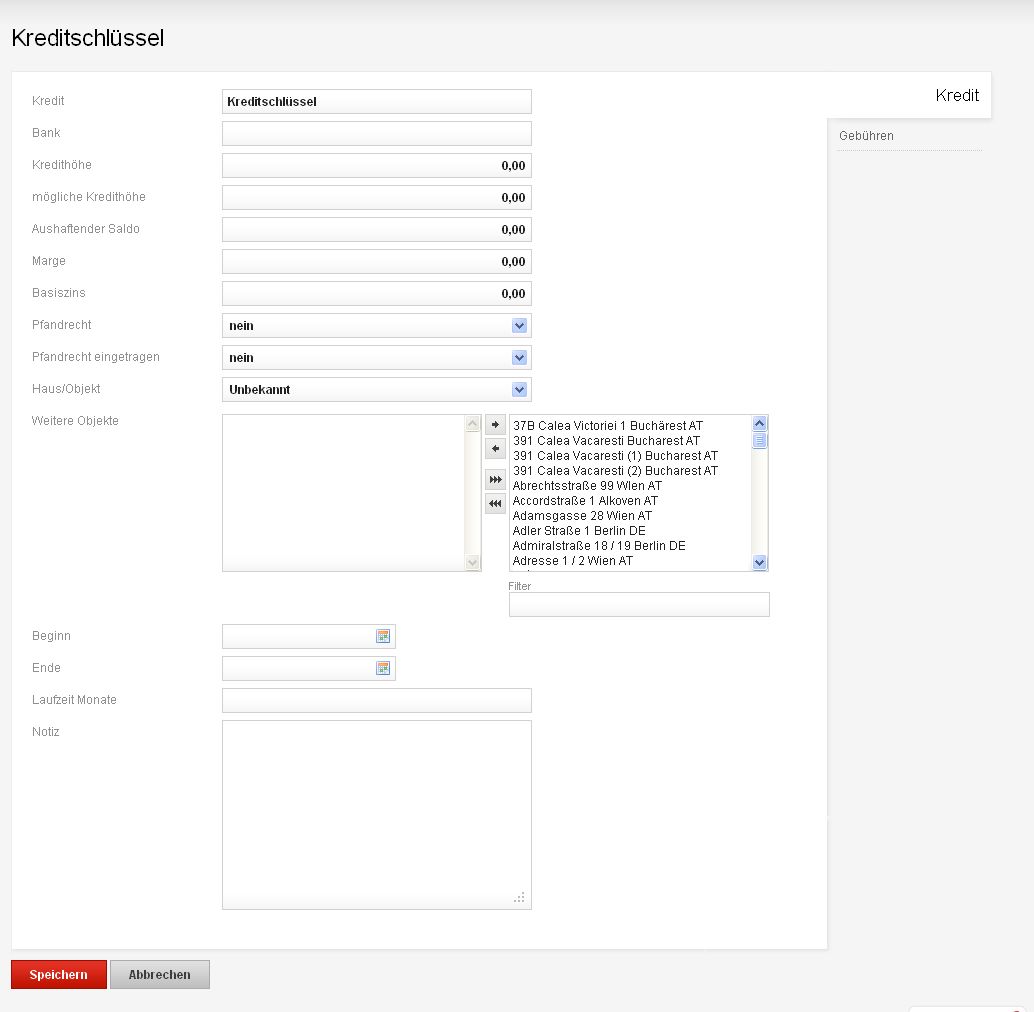Click the triple right arrows move-all button
The height and width of the screenshot is (1012, 1034).
pyautogui.click(x=495, y=480)
